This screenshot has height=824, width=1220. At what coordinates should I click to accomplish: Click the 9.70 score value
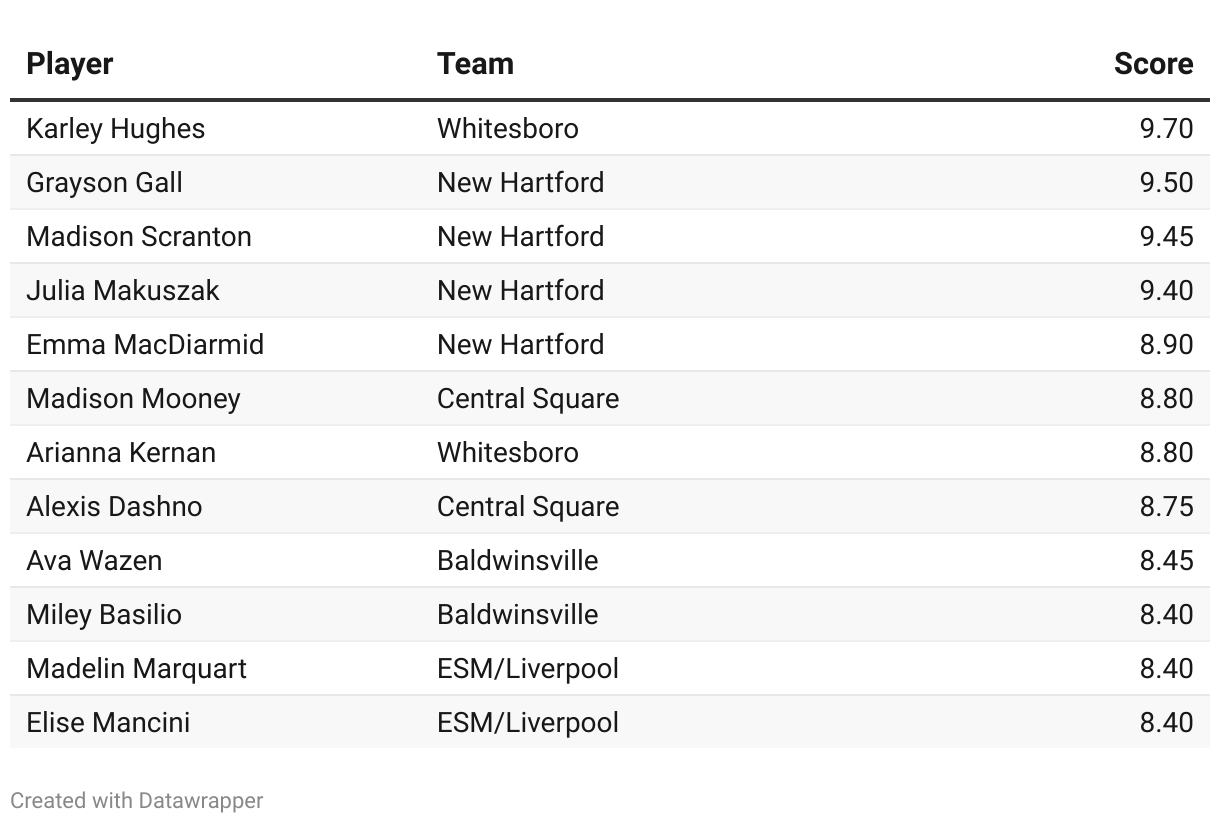click(x=1166, y=129)
